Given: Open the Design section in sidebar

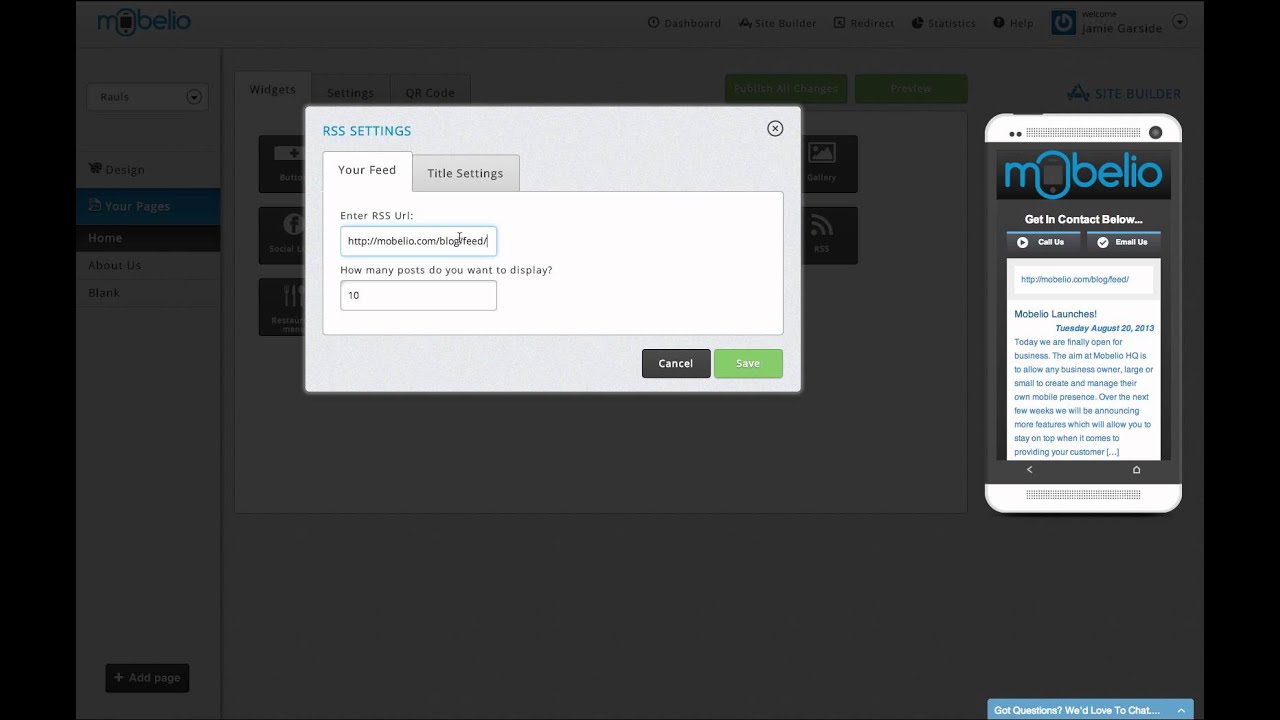Looking at the screenshot, I should [117, 170].
